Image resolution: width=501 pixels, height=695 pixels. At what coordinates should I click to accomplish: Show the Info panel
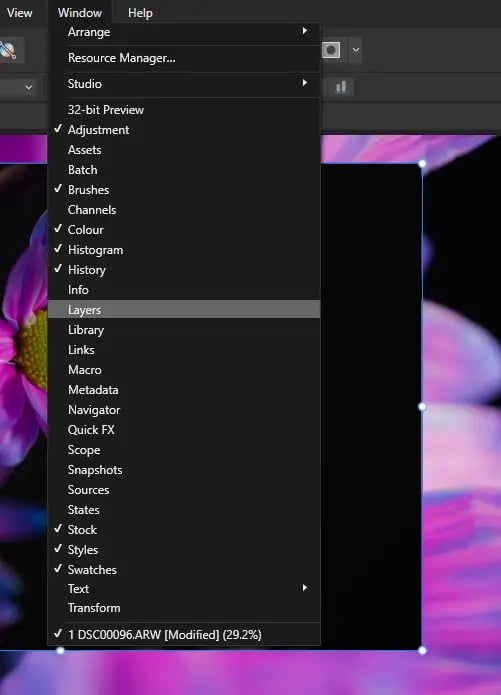[x=184, y=289]
